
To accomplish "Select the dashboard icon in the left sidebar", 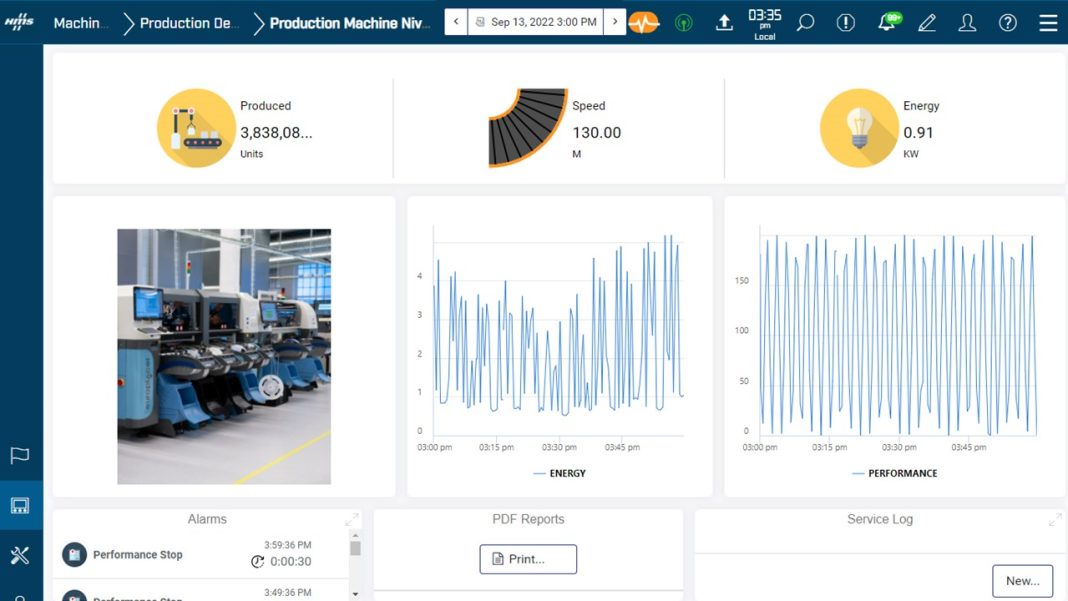I will pos(19,506).
